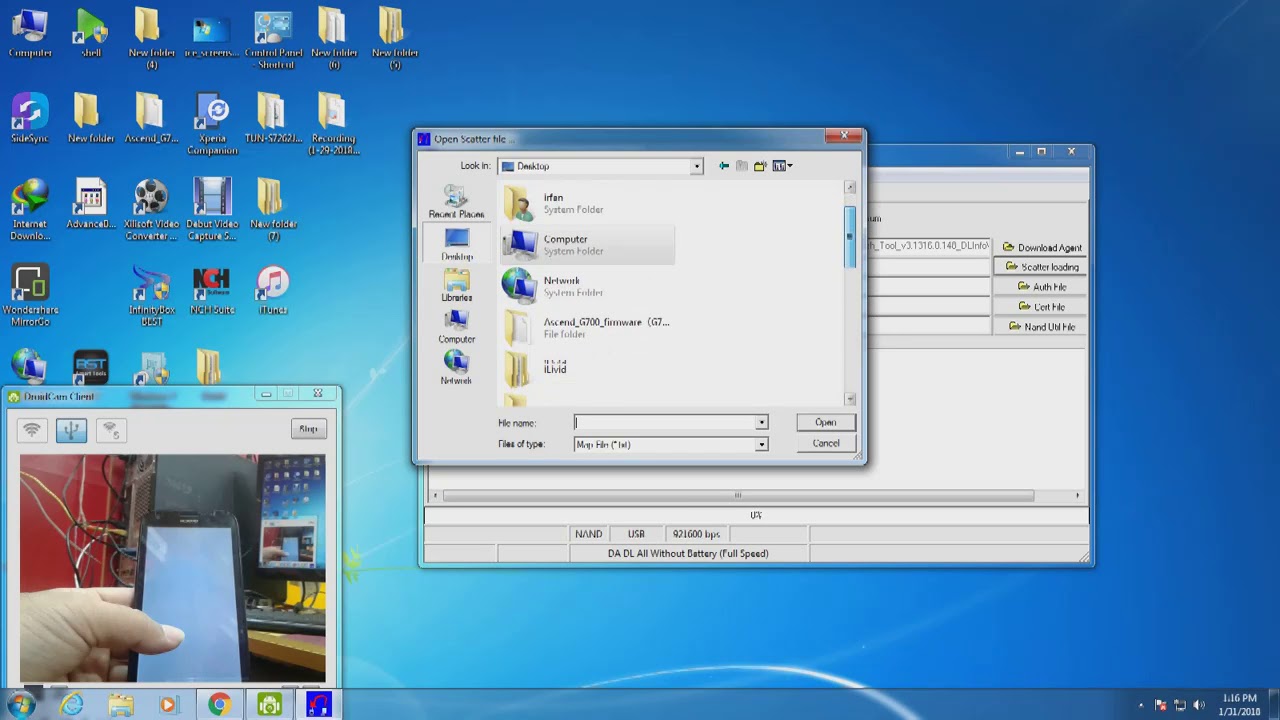Click the file name input field

pyautogui.click(x=664, y=423)
